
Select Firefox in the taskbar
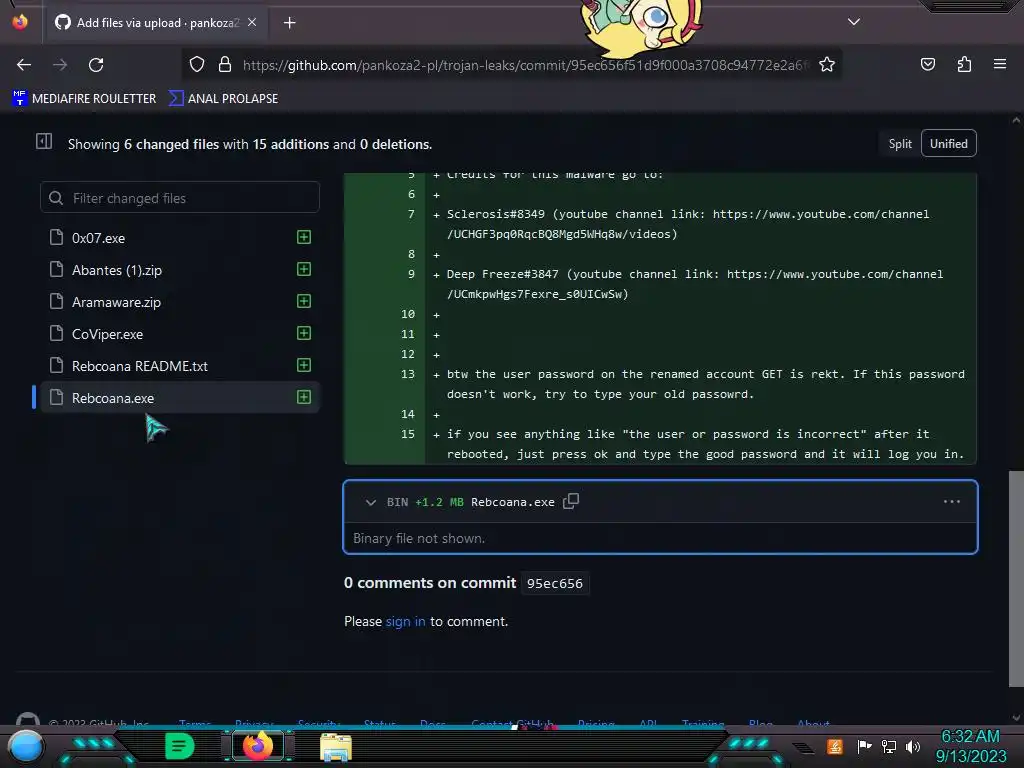click(258, 746)
